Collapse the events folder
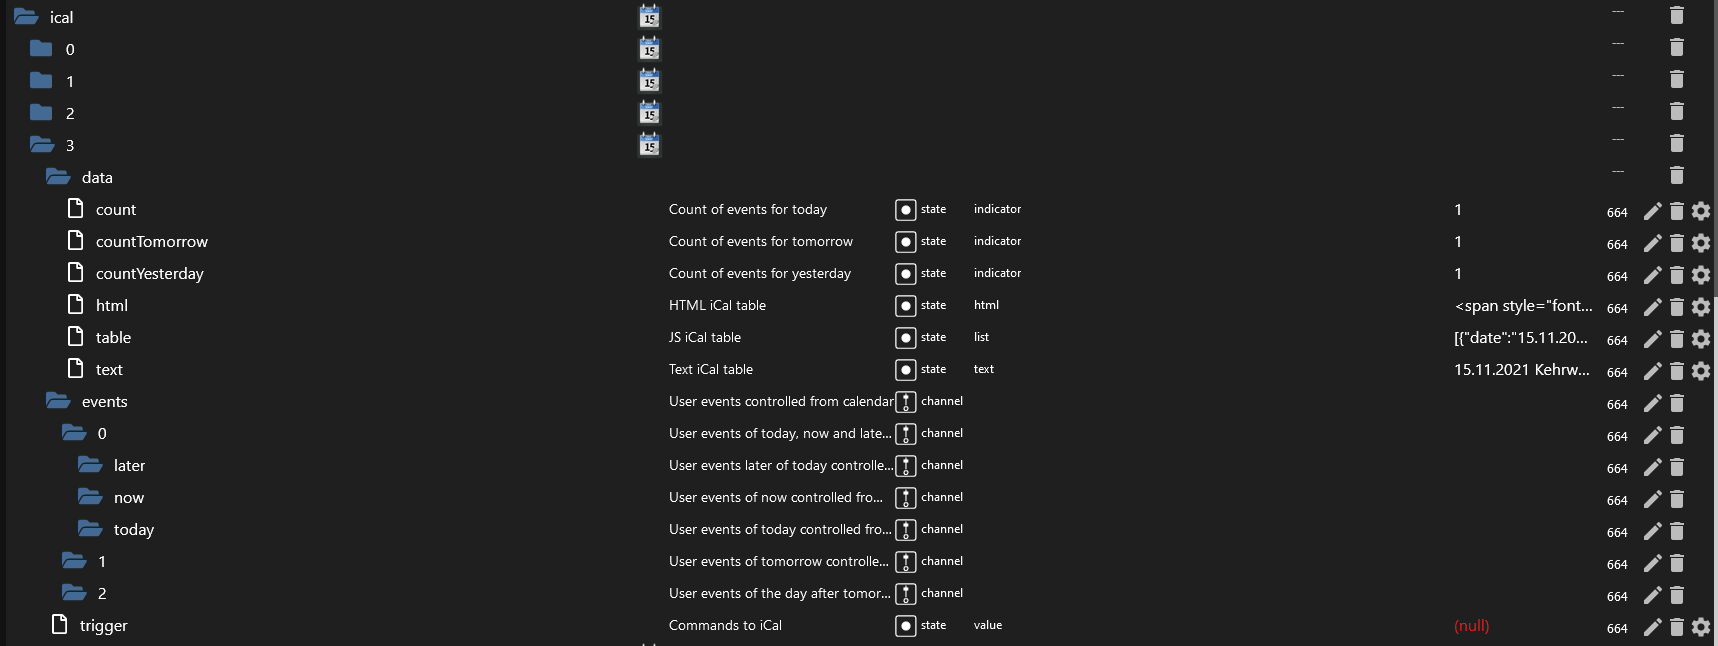Screen dimensions: 1718x646 (x=58, y=401)
